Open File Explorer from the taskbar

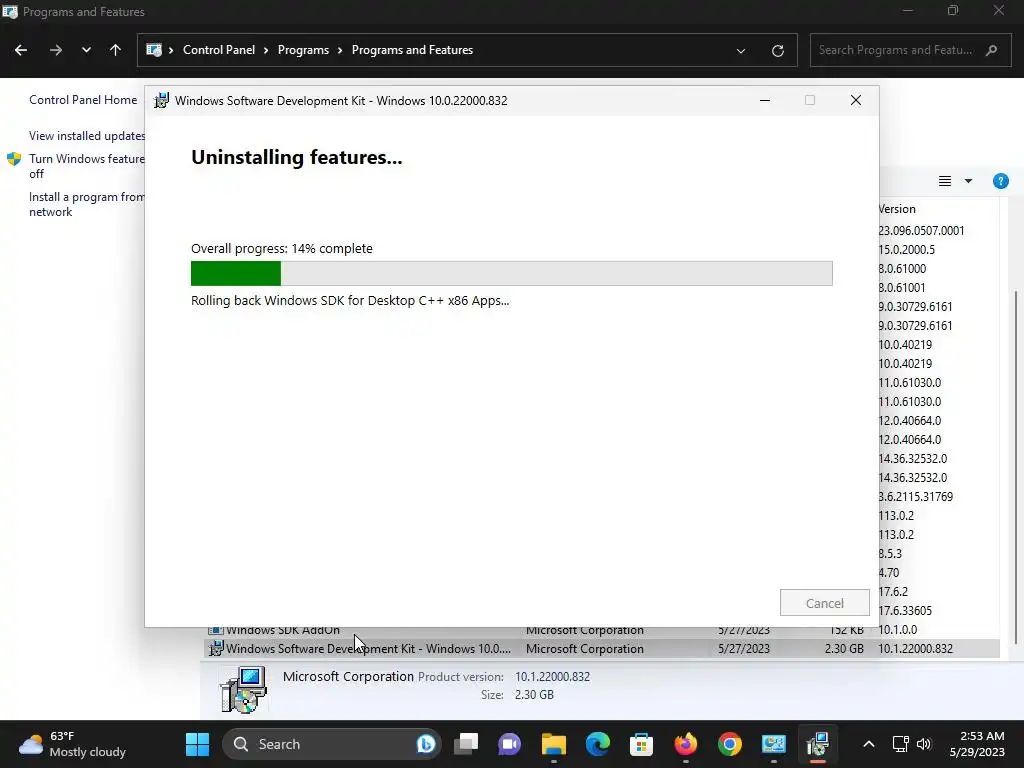tap(554, 744)
